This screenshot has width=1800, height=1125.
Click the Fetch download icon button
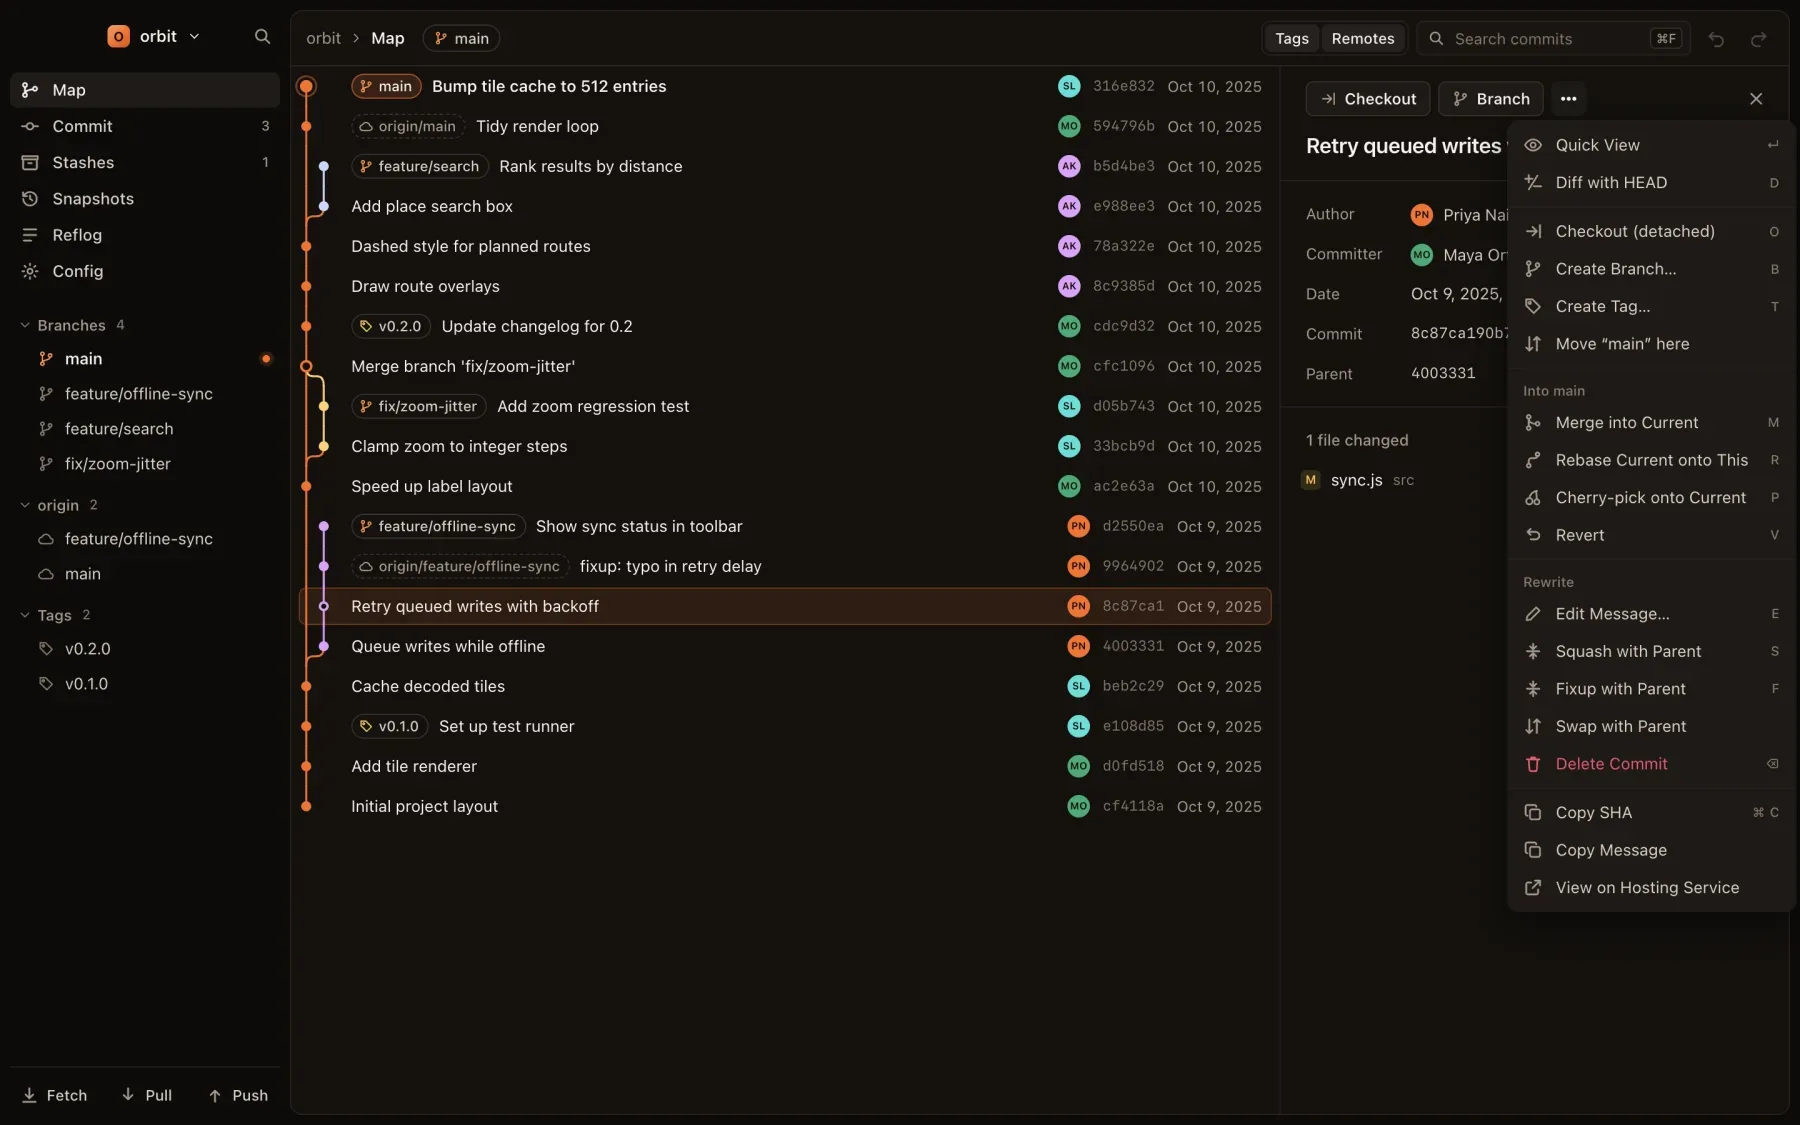55,1095
